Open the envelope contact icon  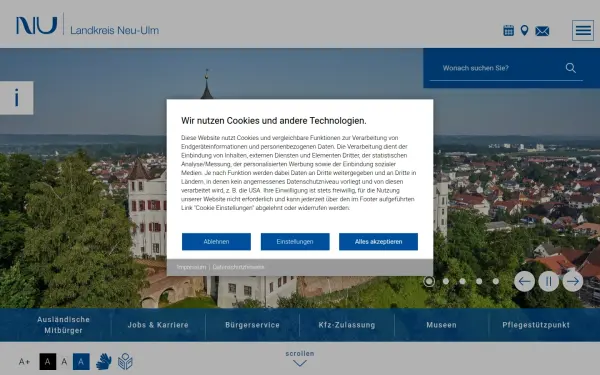(x=542, y=31)
